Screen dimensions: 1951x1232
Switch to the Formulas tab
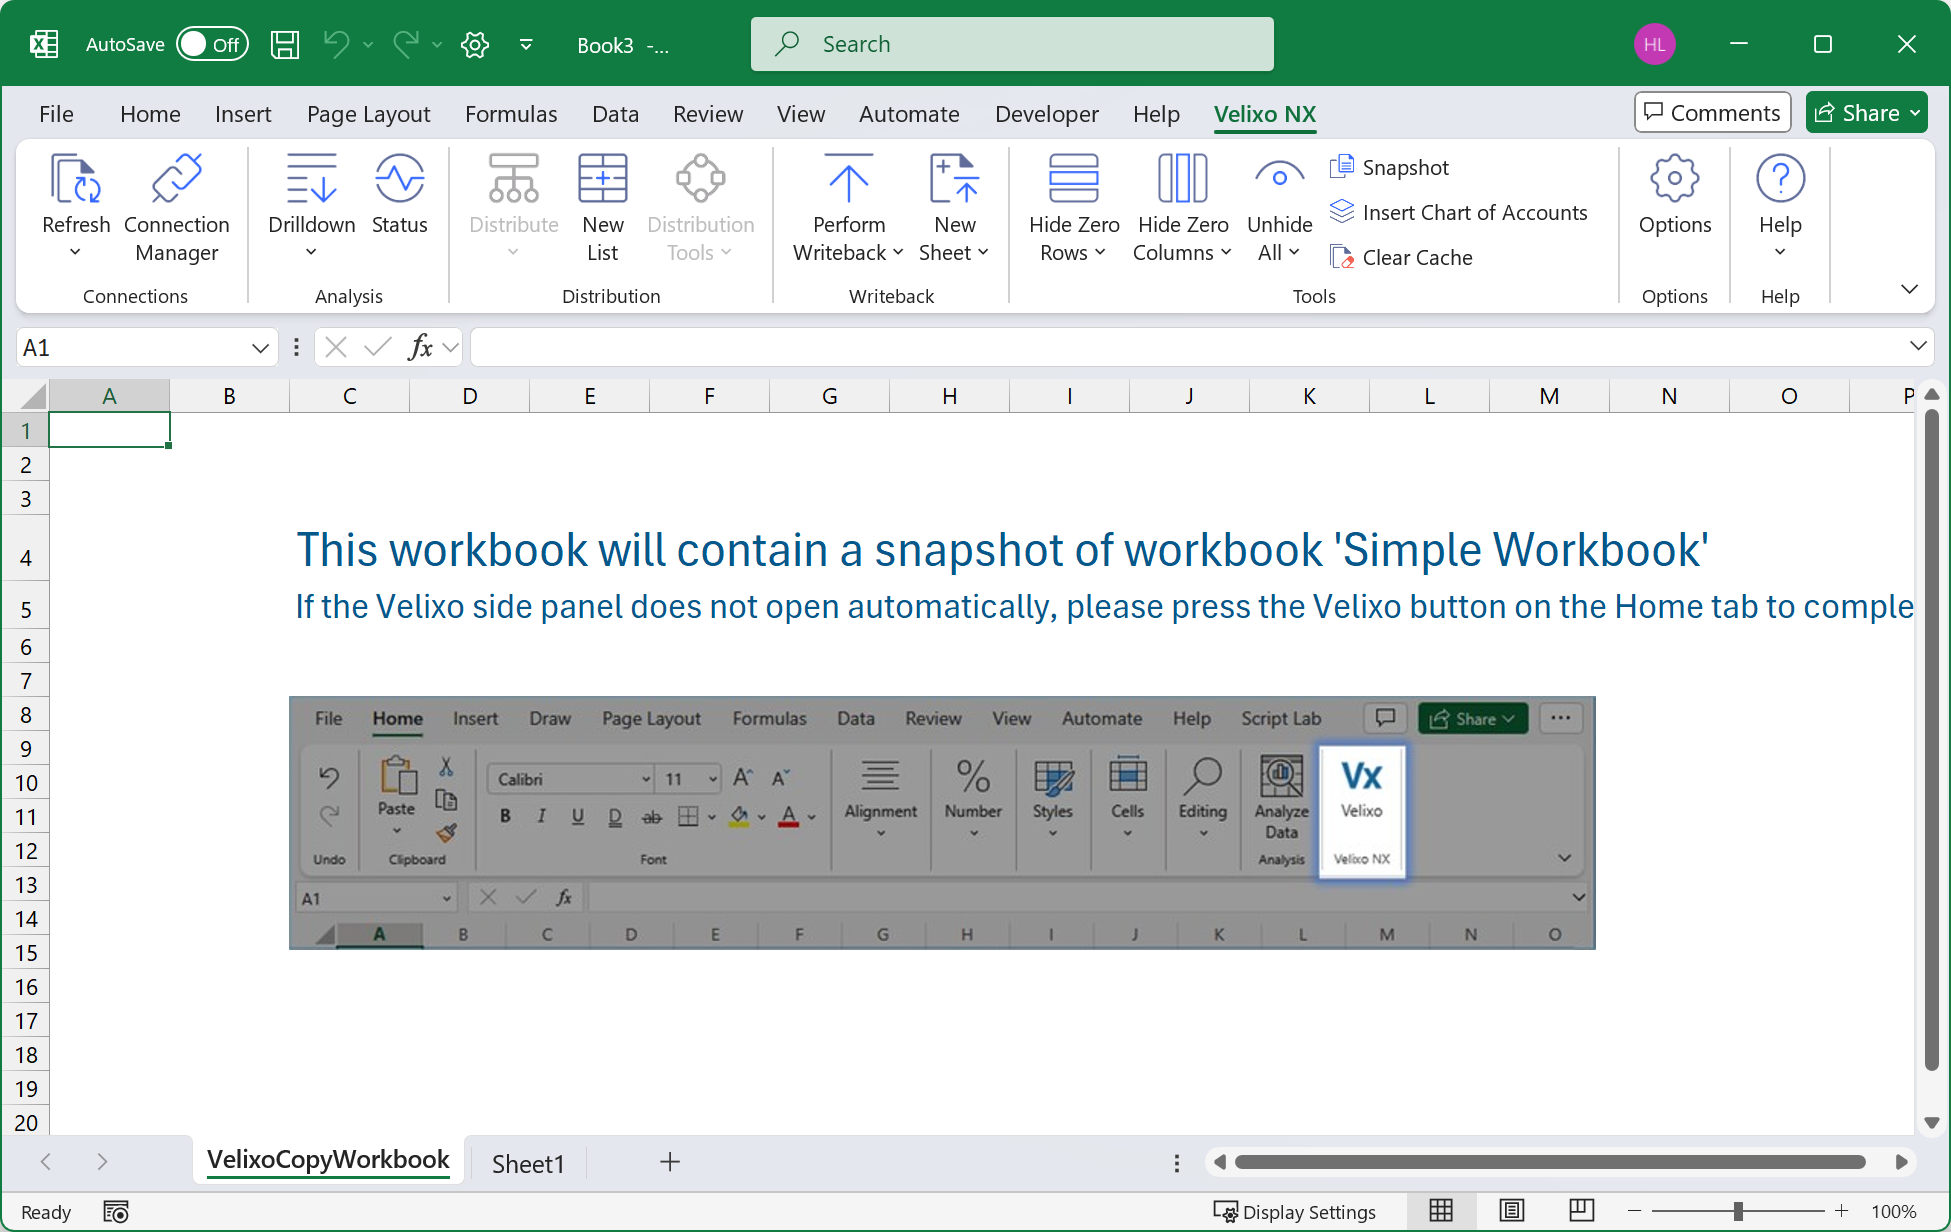pyautogui.click(x=511, y=114)
